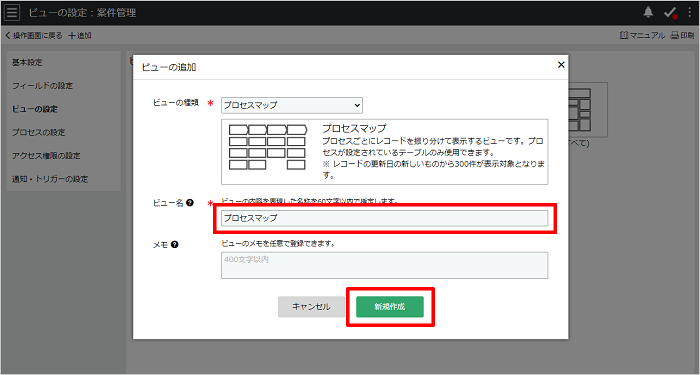The height and width of the screenshot is (375, 700).
Task: Open the ビューの種類 dropdown
Action: coord(292,105)
